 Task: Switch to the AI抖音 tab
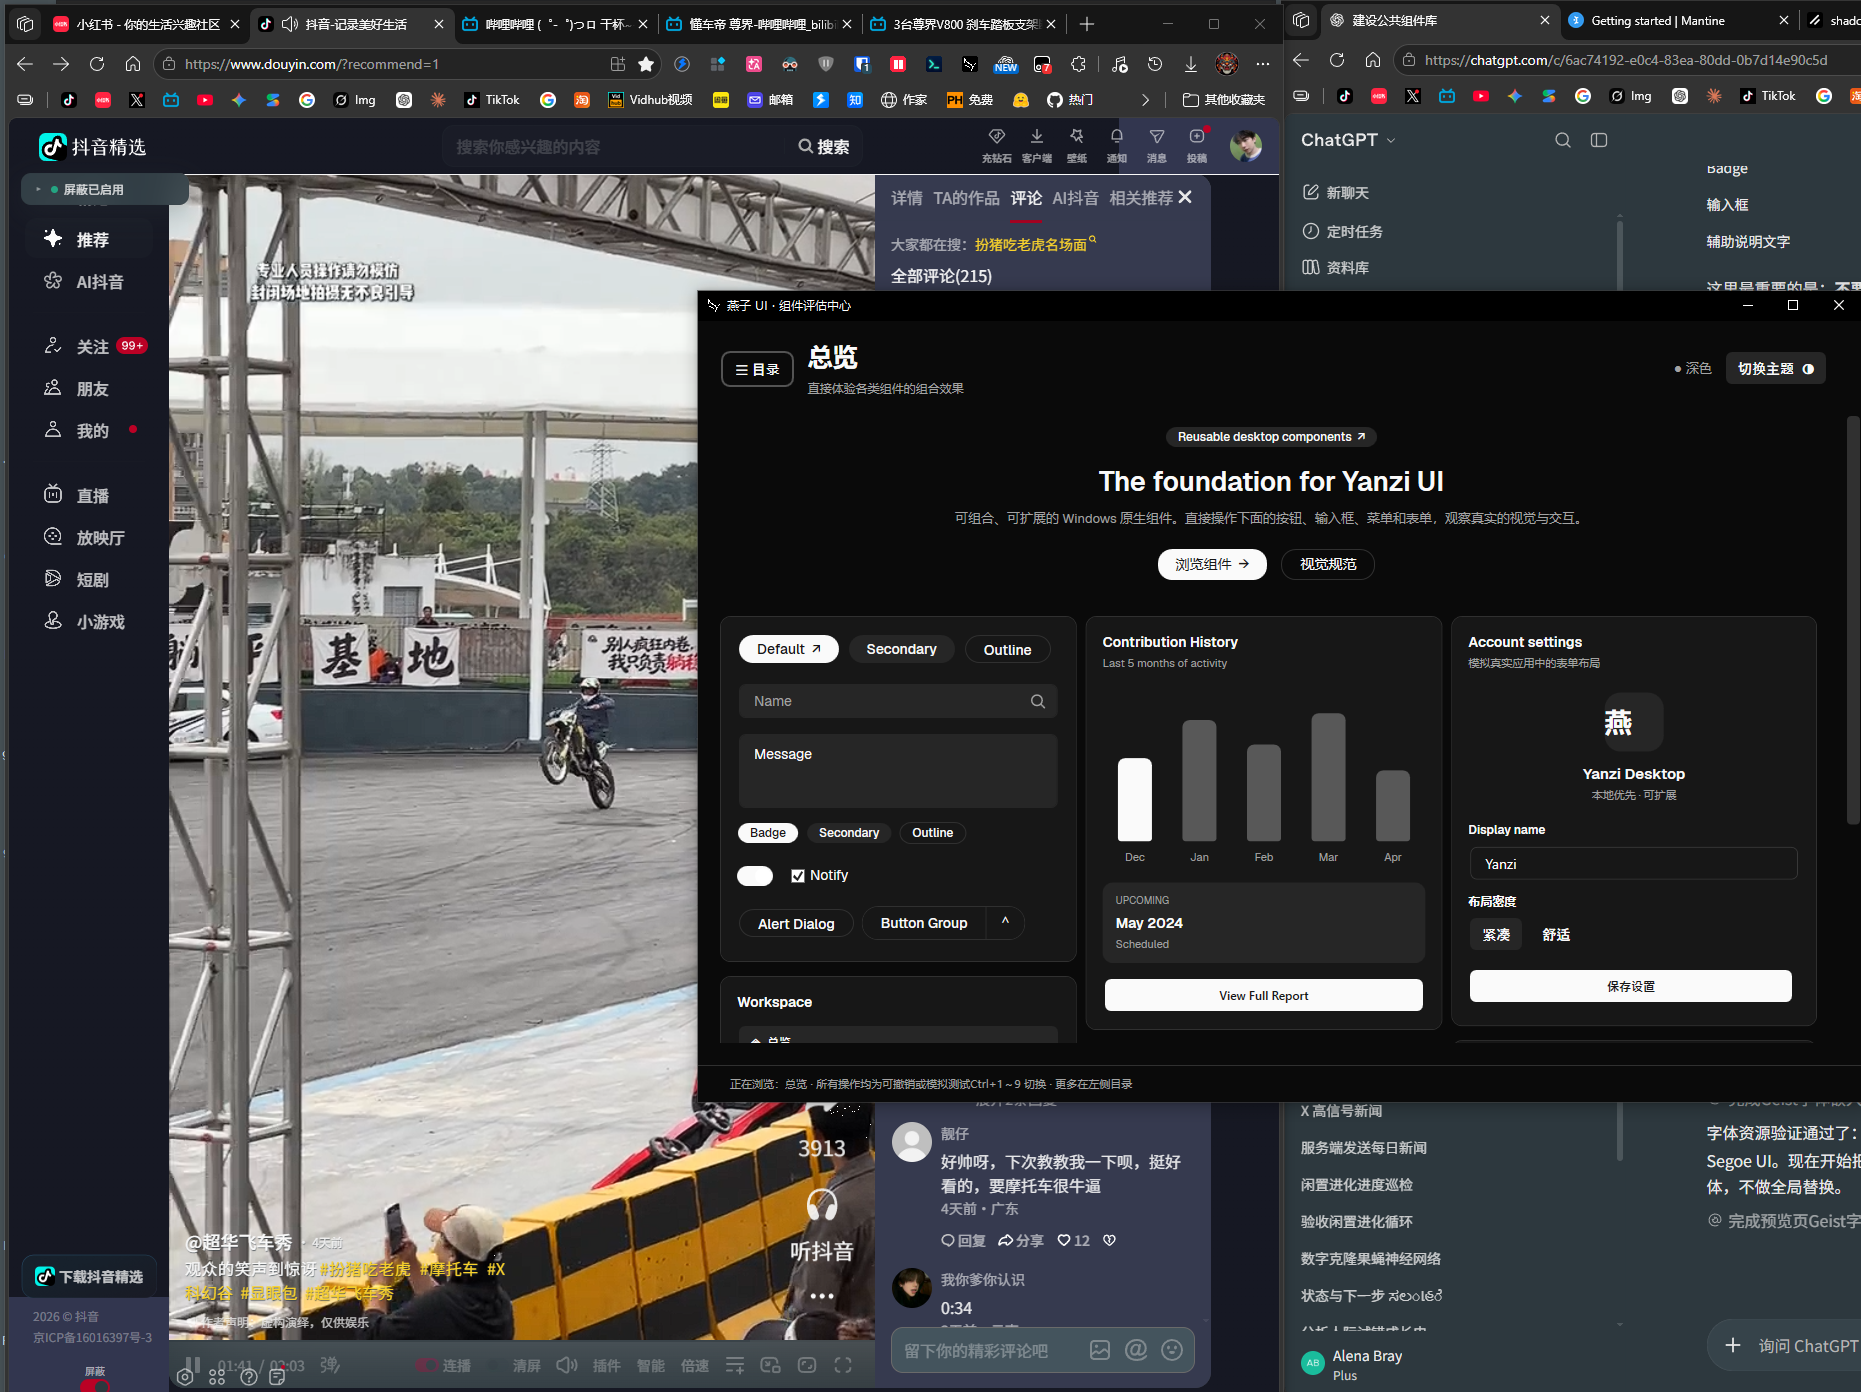(1075, 198)
